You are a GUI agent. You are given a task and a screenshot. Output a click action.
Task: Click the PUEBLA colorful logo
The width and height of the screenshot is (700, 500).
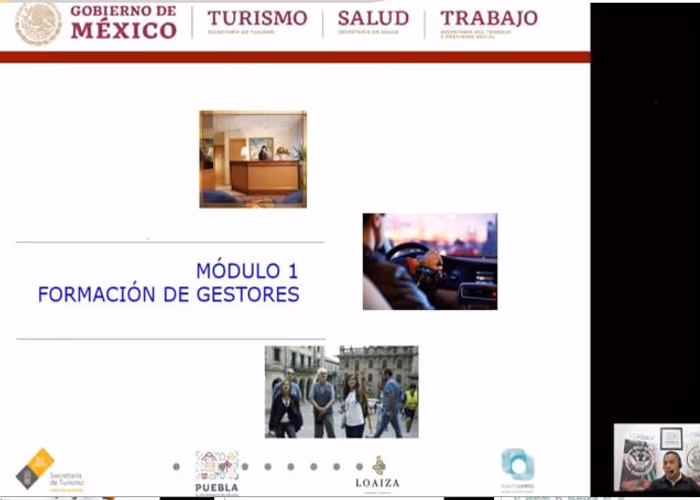pos(217,473)
